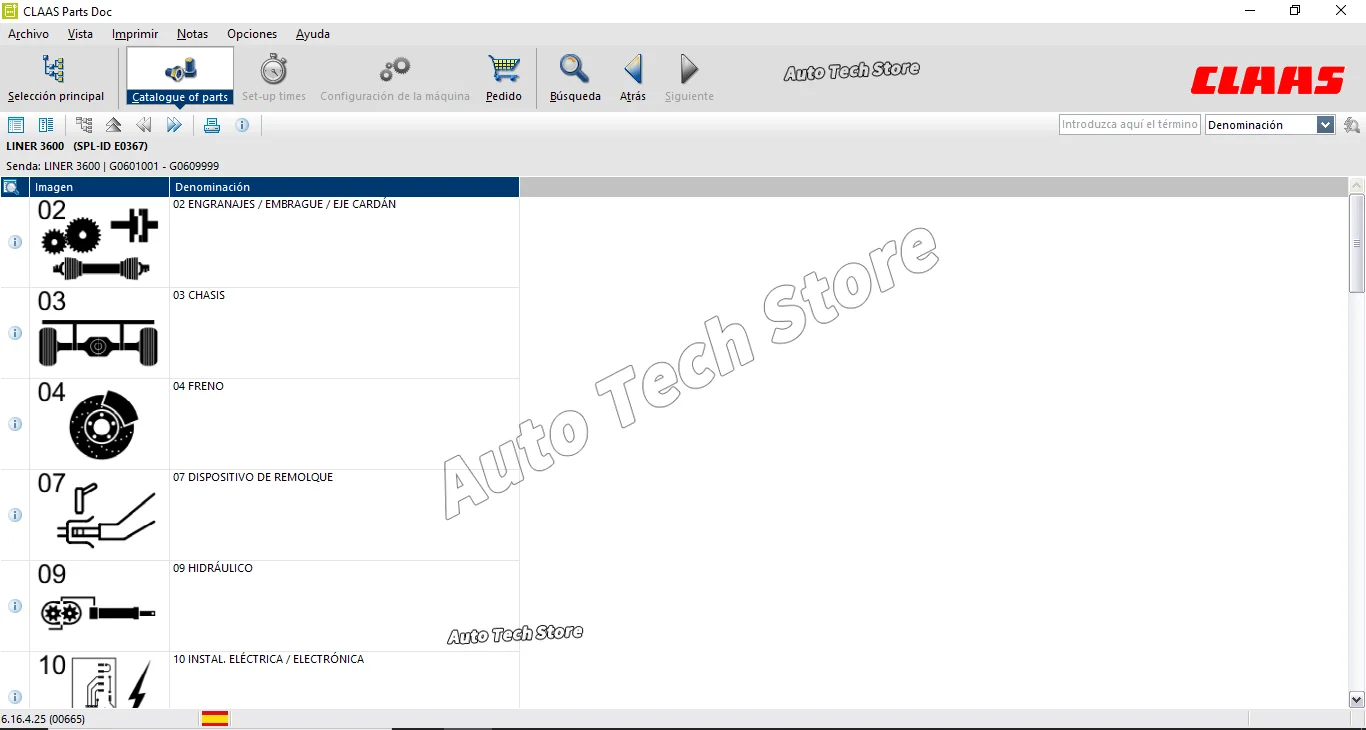Open the Notas menu
This screenshot has height=730, width=1366.
point(193,34)
